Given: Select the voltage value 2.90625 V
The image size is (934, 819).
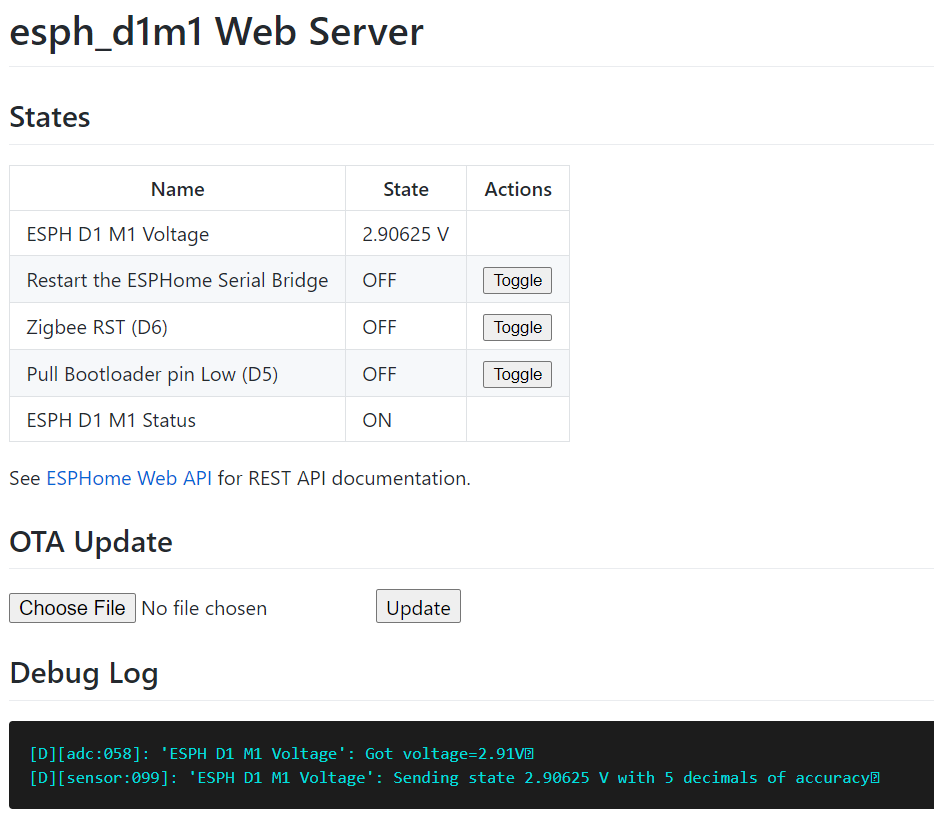Looking at the screenshot, I should (404, 234).
